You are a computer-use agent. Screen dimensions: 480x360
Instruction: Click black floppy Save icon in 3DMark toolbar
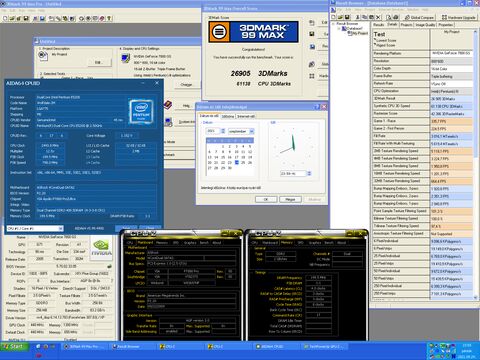pyautogui.click(x=26, y=18)
